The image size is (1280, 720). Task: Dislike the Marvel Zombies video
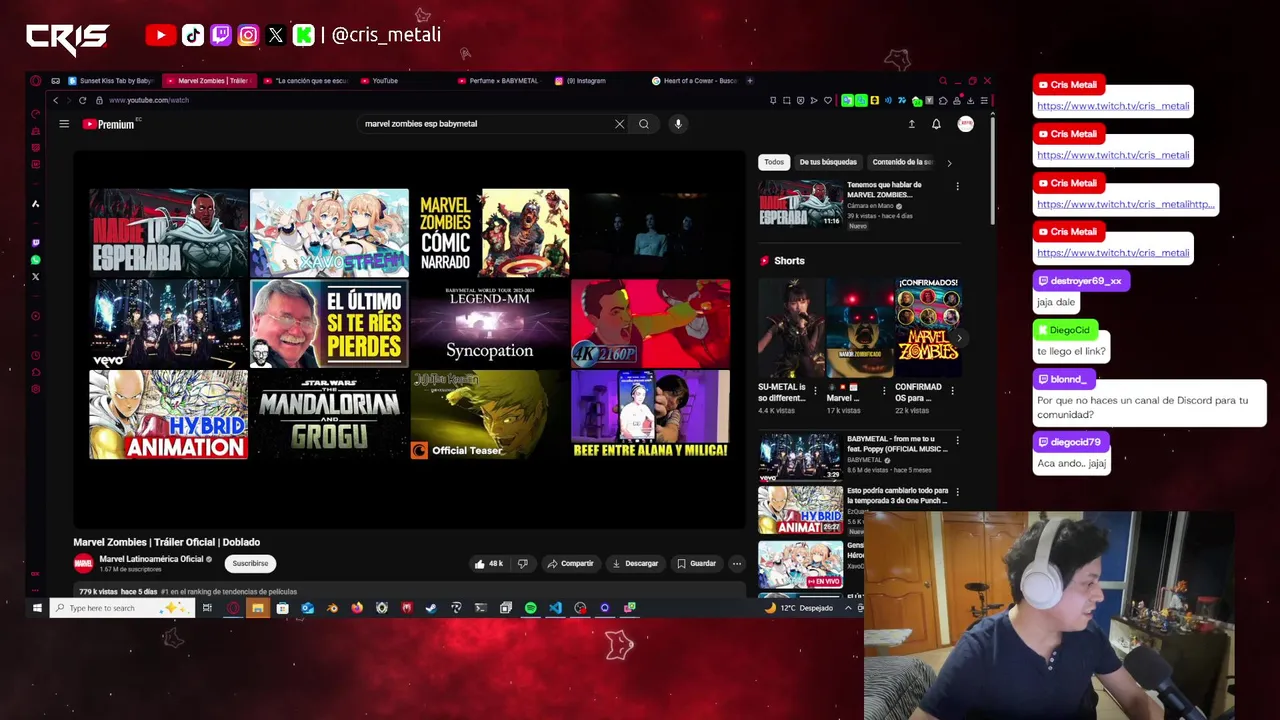[x=523, y=564]
